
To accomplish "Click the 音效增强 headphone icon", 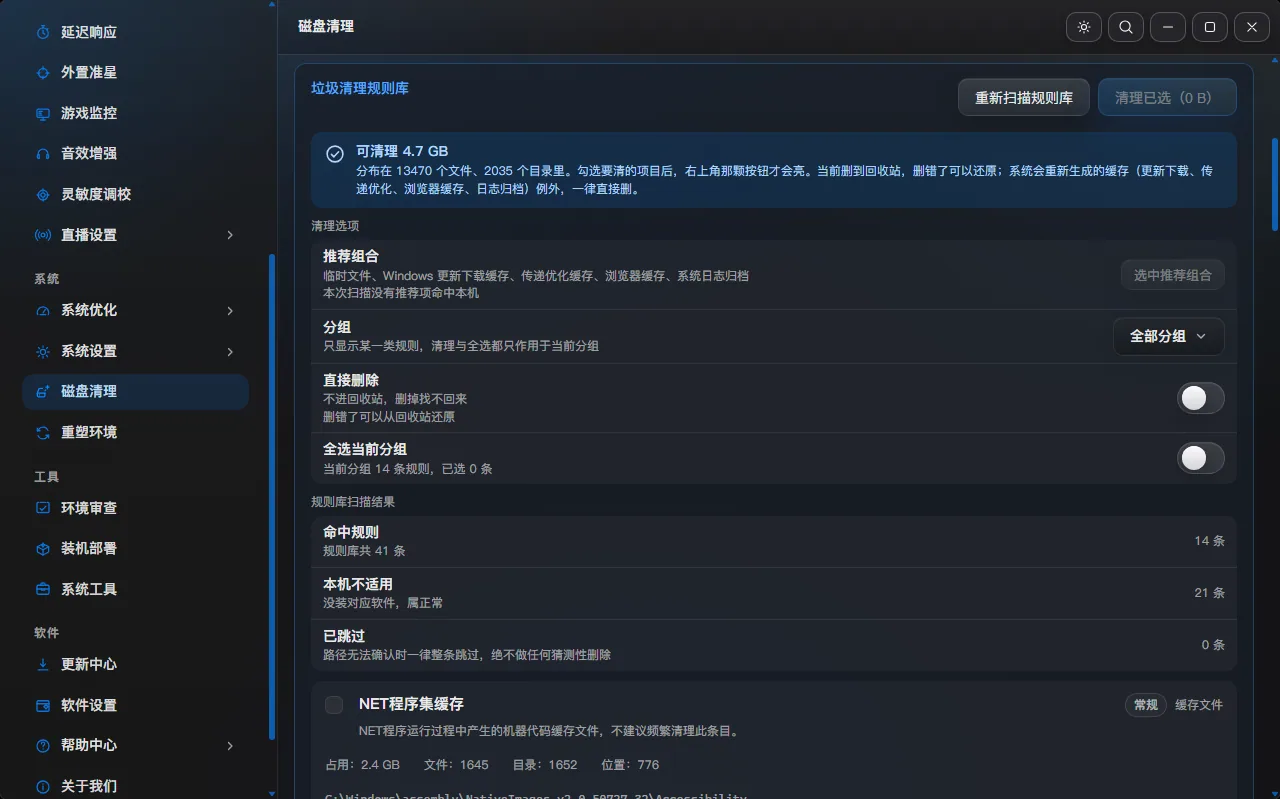I will point(43,154).
